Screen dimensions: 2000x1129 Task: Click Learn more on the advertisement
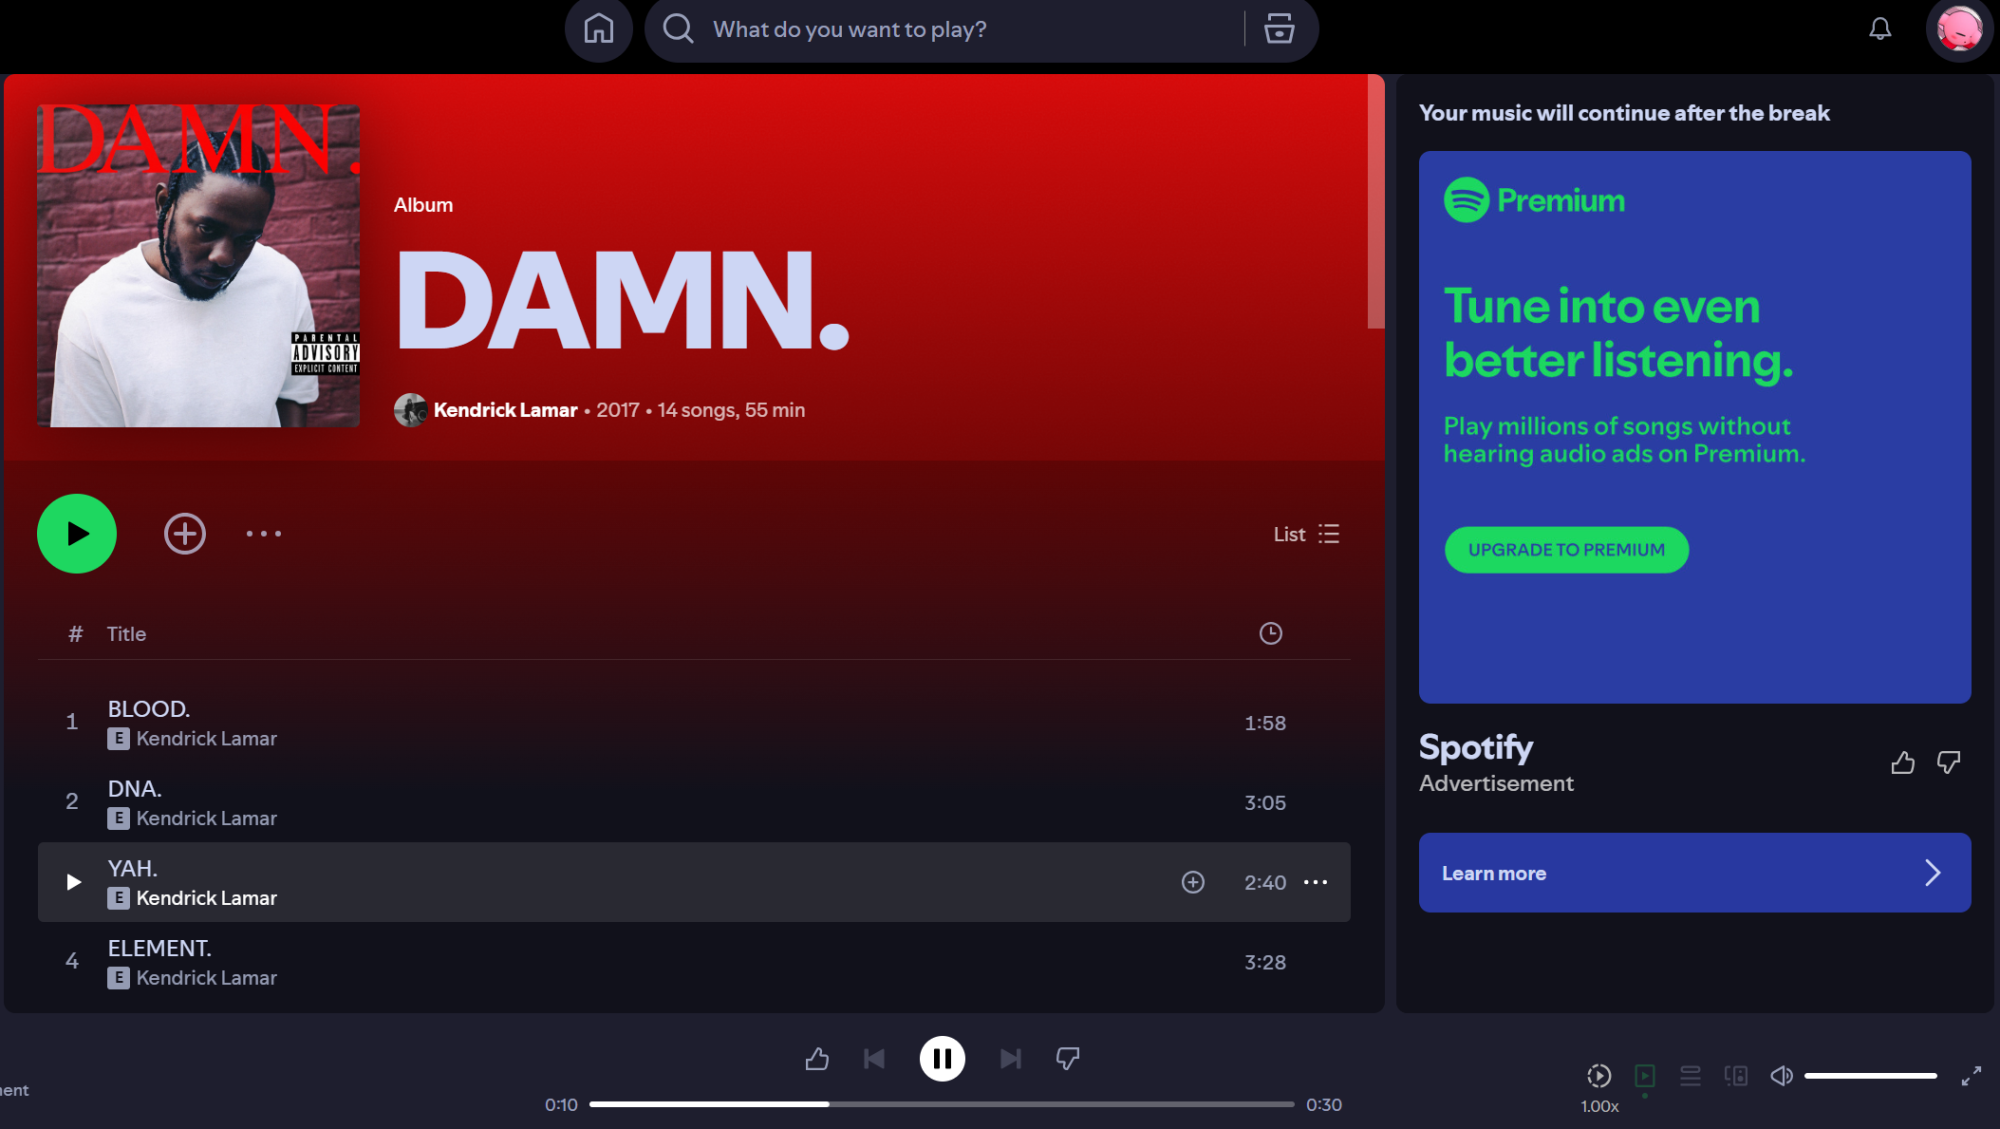click(x=1693, y=872)
